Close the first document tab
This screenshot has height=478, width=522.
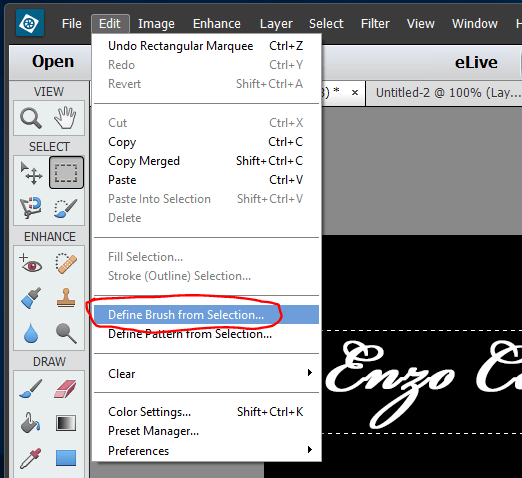(355, 92)
